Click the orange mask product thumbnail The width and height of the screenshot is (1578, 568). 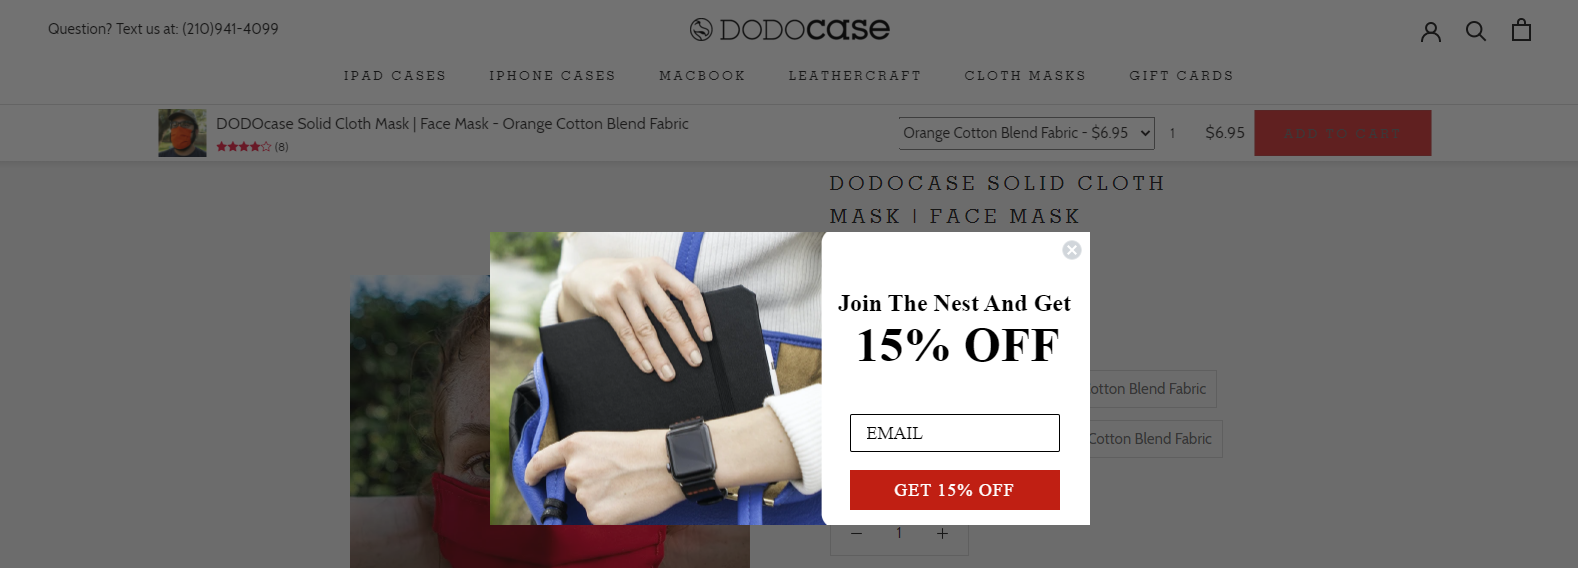pos(182,133)
